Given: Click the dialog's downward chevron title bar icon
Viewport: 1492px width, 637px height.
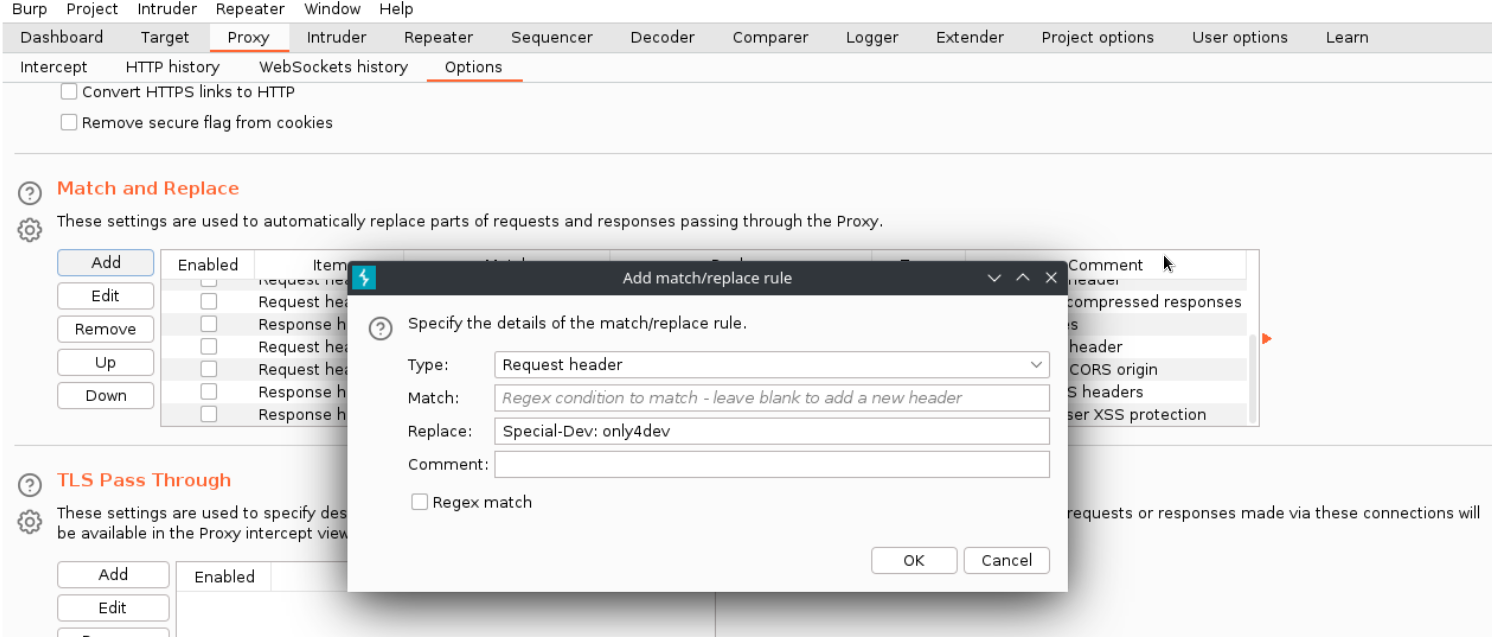Looking at the screenshot, I should pos(994,278).
